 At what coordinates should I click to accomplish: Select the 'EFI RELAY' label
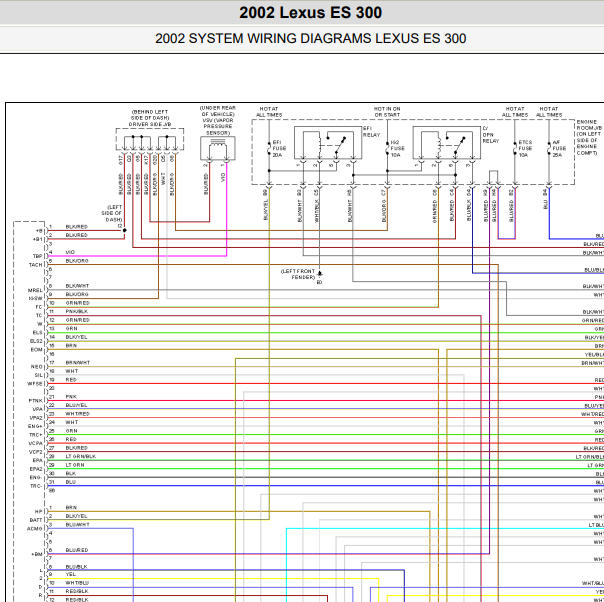click(371, 131)
